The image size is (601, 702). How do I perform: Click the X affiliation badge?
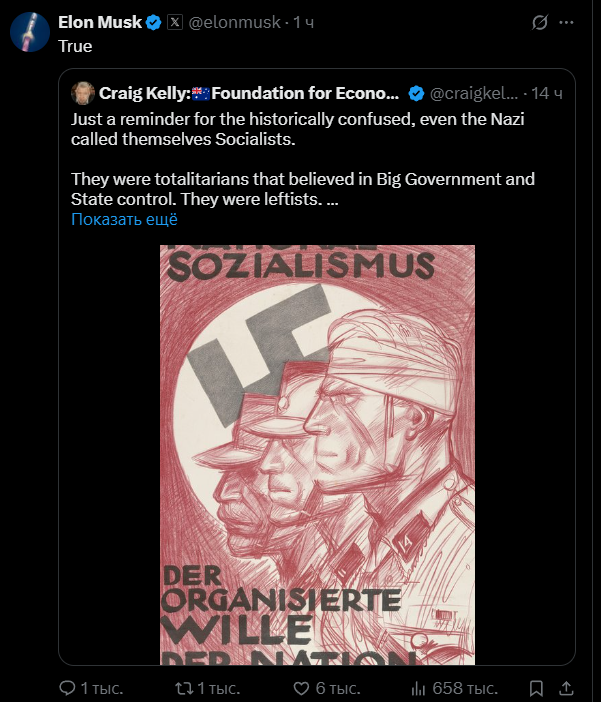(174, 22)
